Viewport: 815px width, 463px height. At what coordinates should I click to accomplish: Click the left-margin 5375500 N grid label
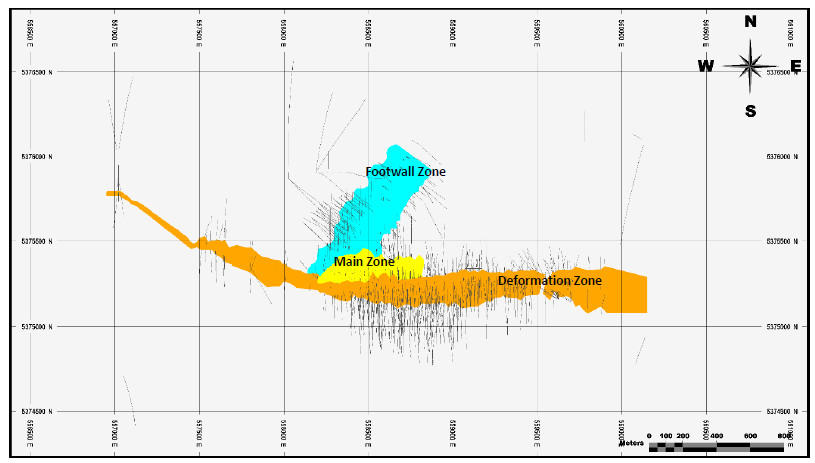tap(37, 242)
